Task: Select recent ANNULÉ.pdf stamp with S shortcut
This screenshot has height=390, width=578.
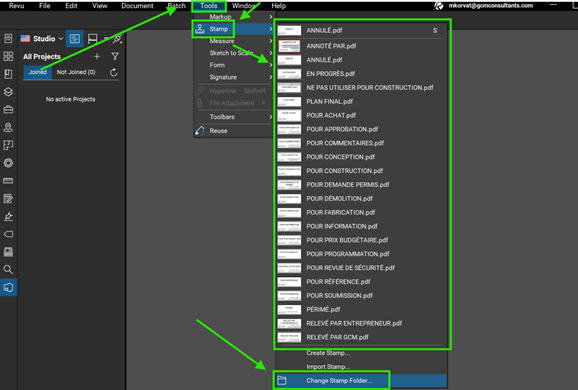Action: click(360, 30)
